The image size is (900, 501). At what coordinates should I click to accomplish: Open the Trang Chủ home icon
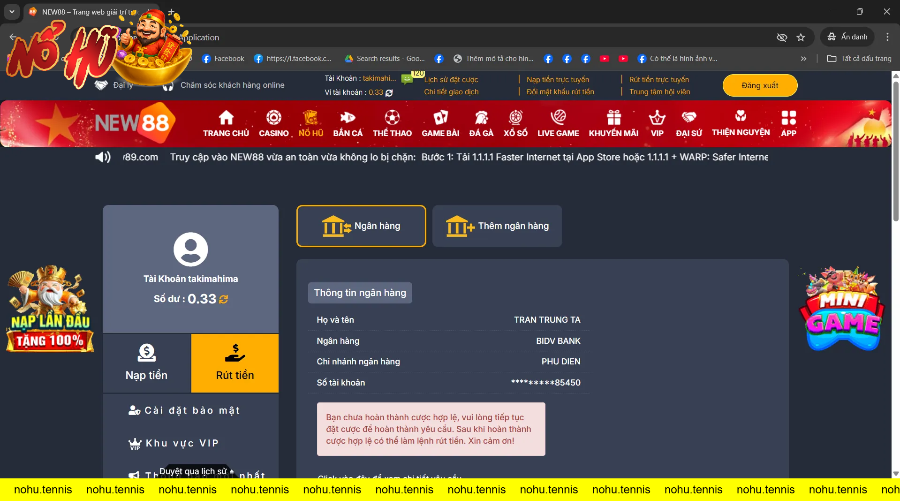[x=226, y=118]
